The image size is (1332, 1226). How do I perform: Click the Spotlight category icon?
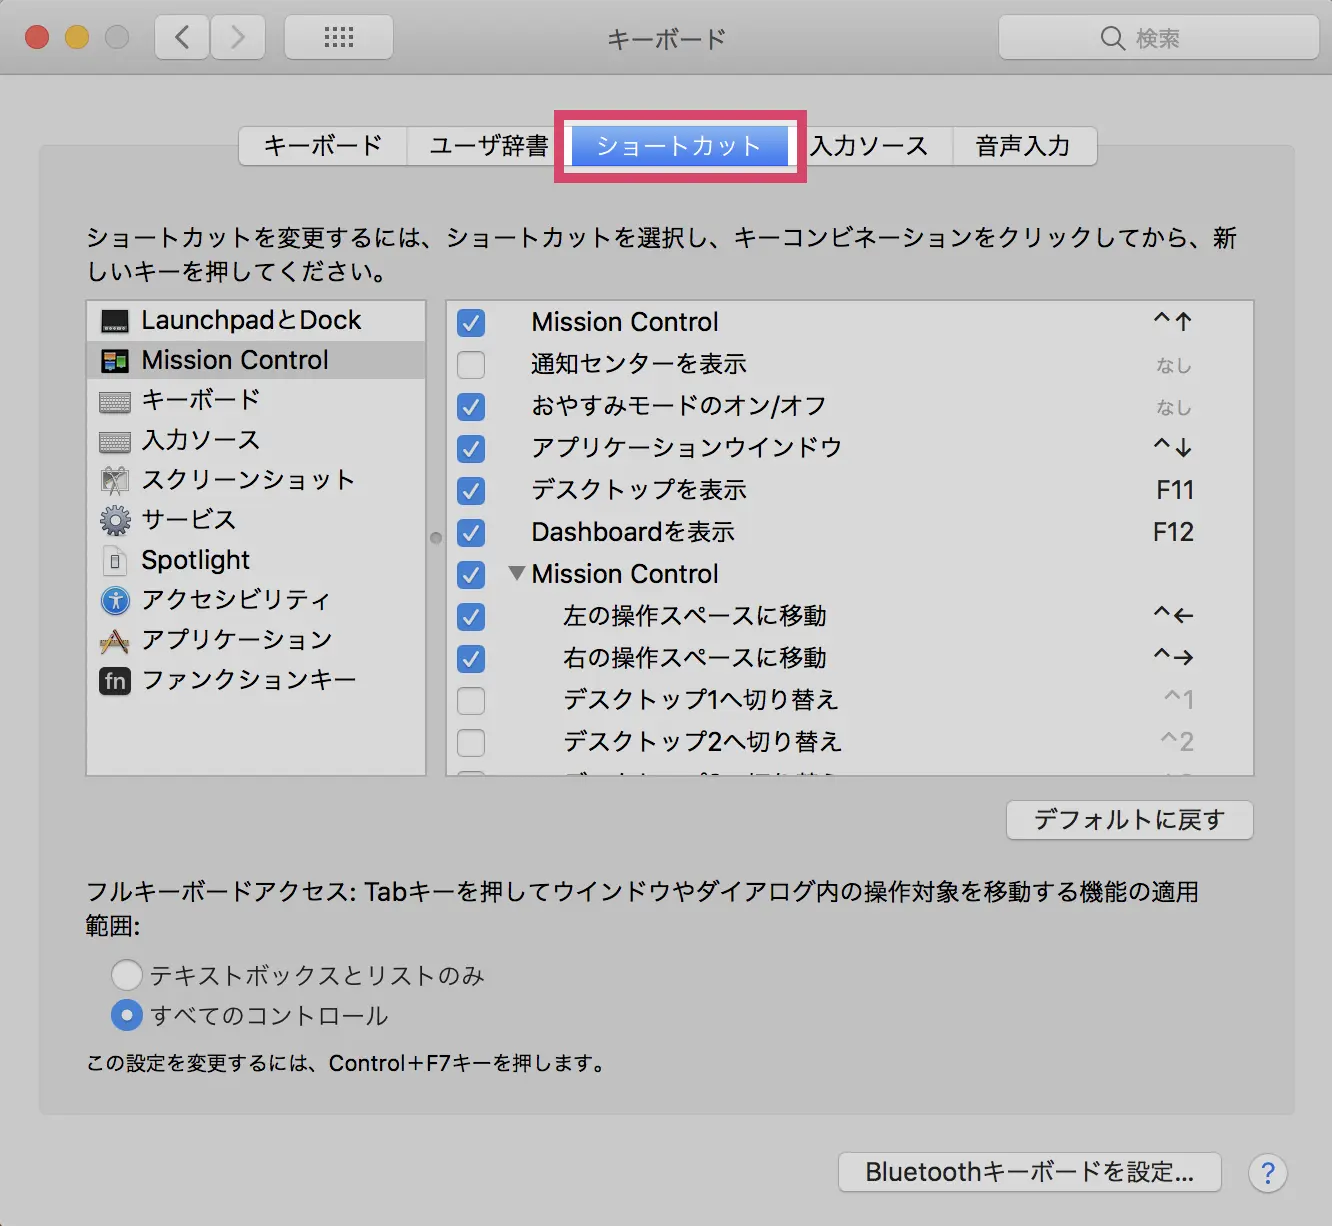pyautogui.click(x=115, y=561)
